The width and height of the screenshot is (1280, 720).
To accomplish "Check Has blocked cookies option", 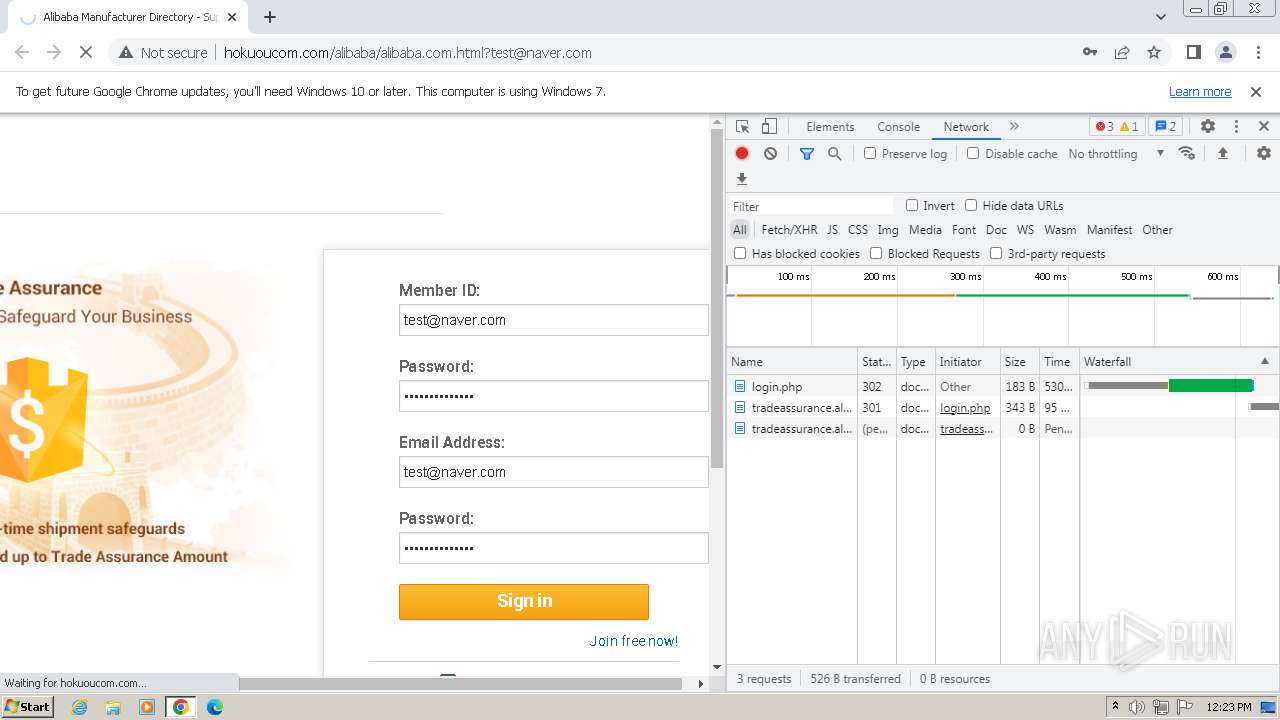I will pyautogui.click(x=740, y=254).
